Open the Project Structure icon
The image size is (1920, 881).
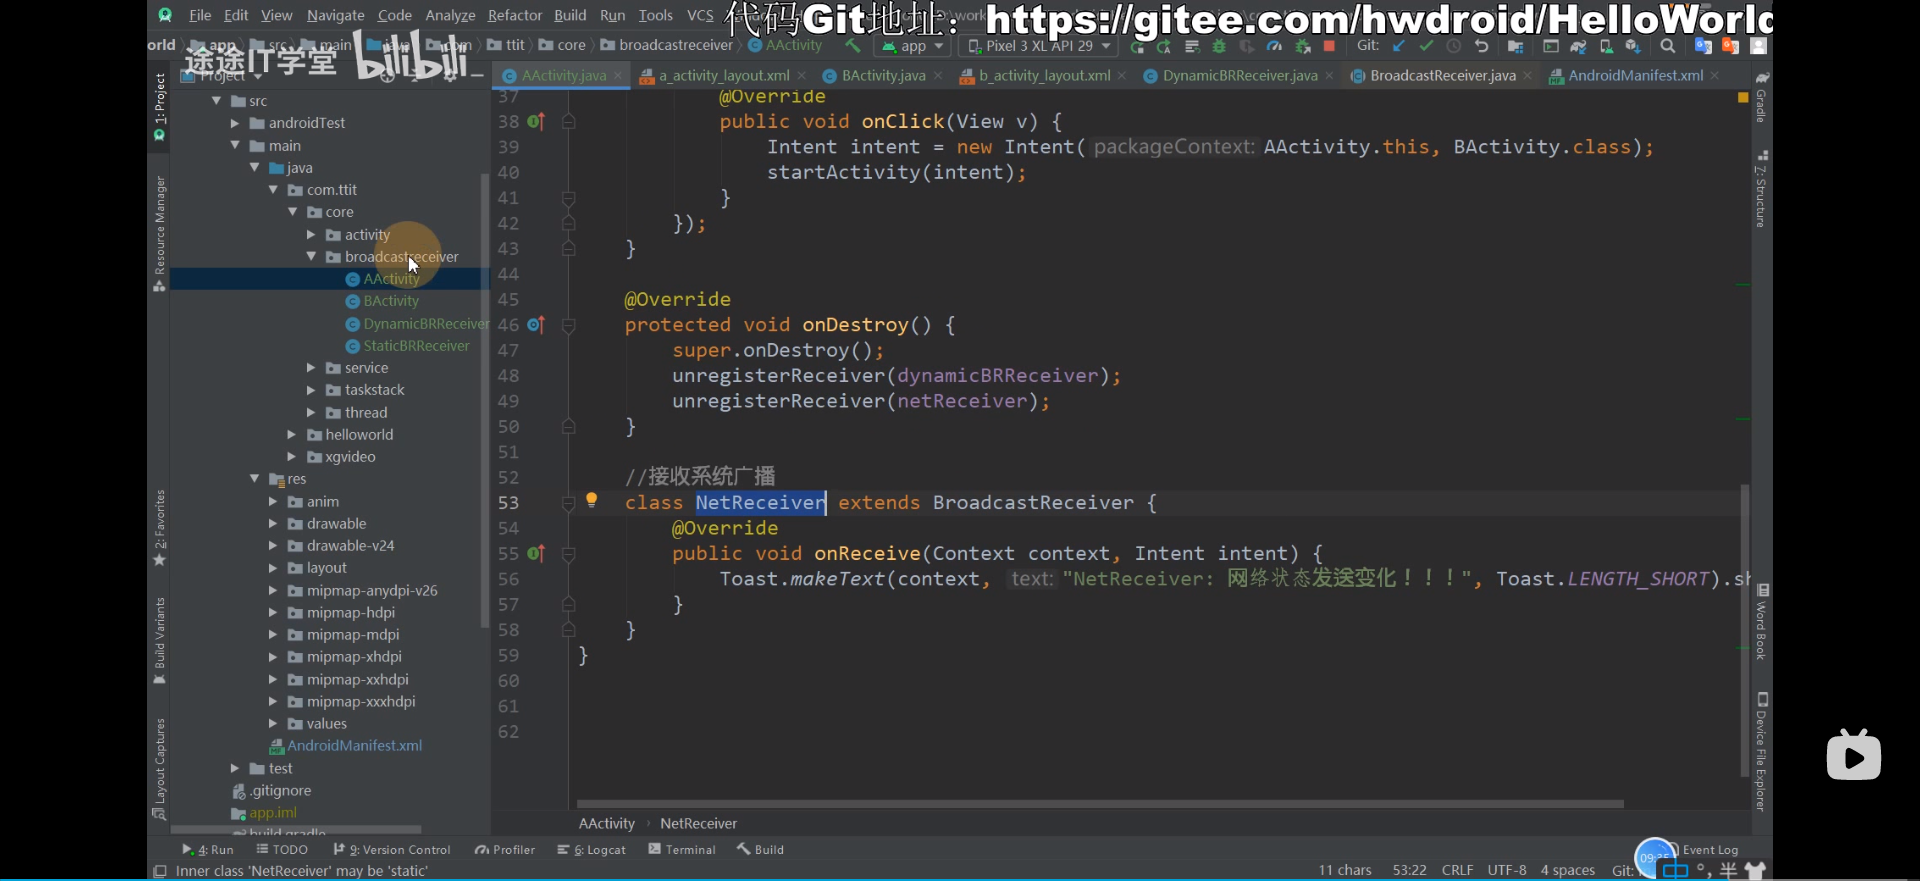coord(1516,47)
